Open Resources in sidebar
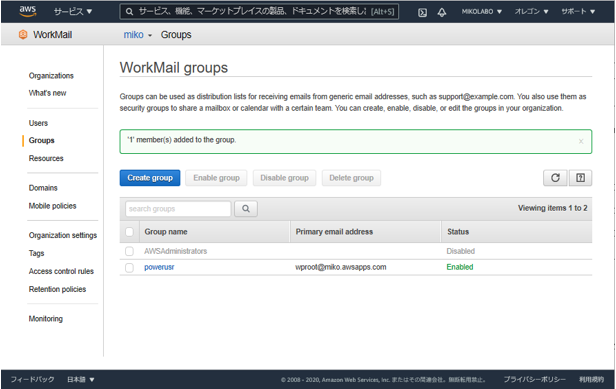The width and height of the screenshot is (616, 389). (x=46, y=158)
